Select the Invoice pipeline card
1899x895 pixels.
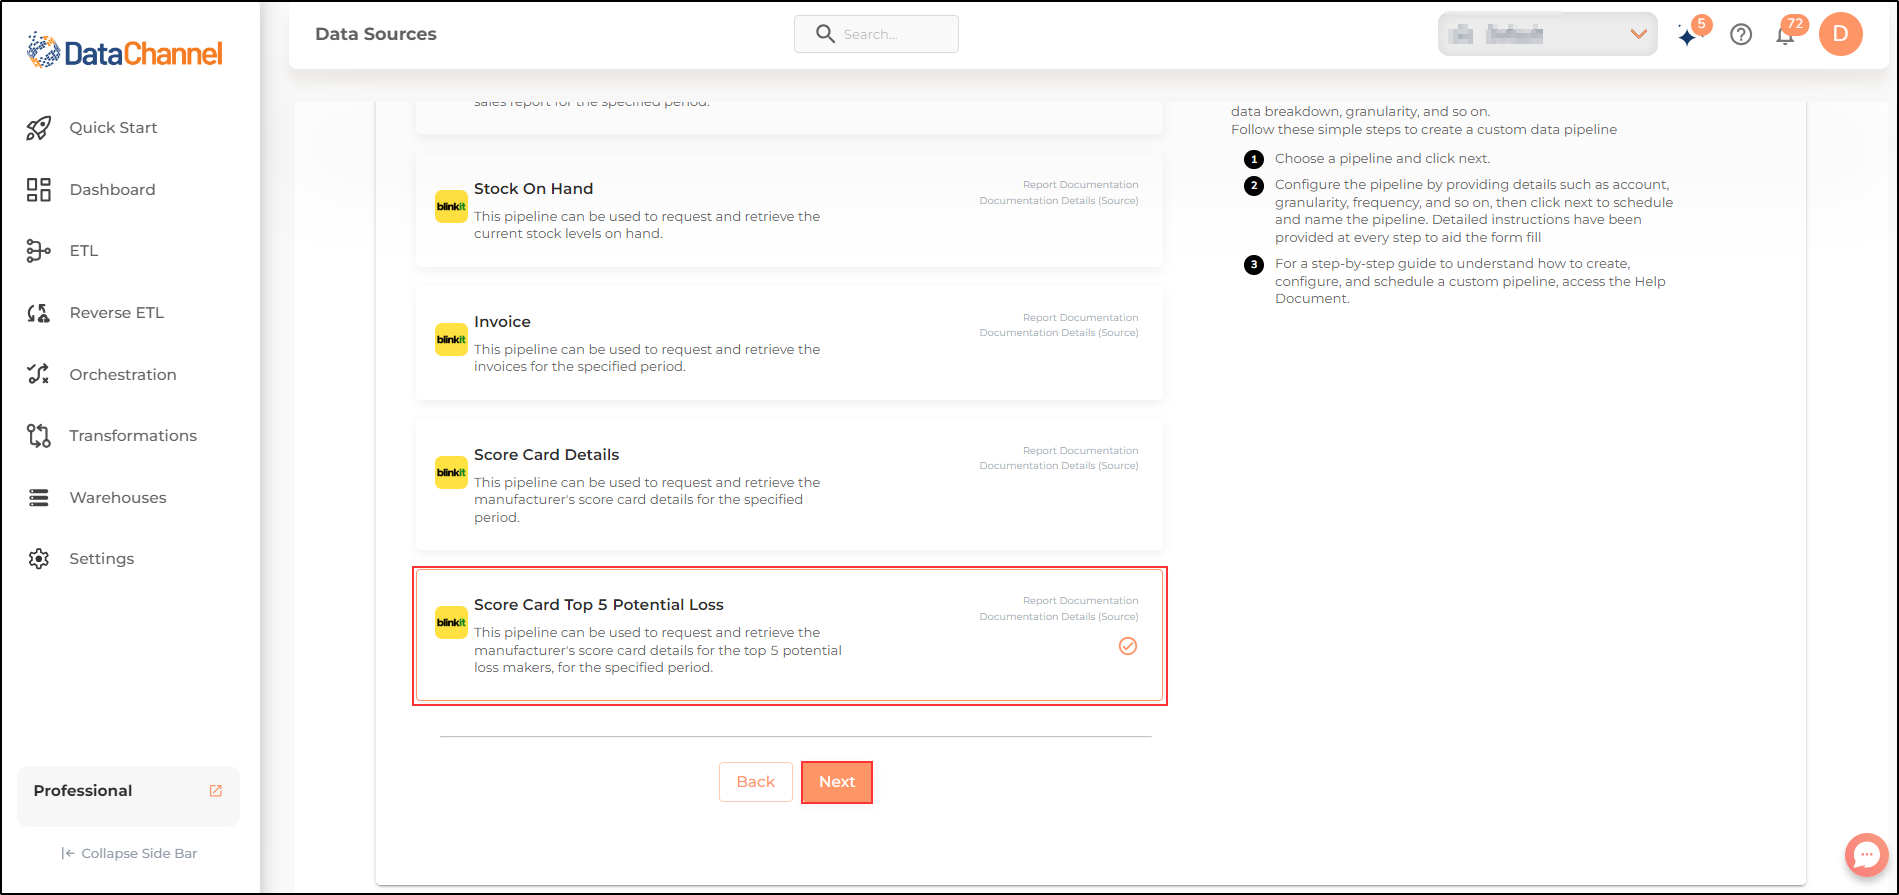click(789, 343)
